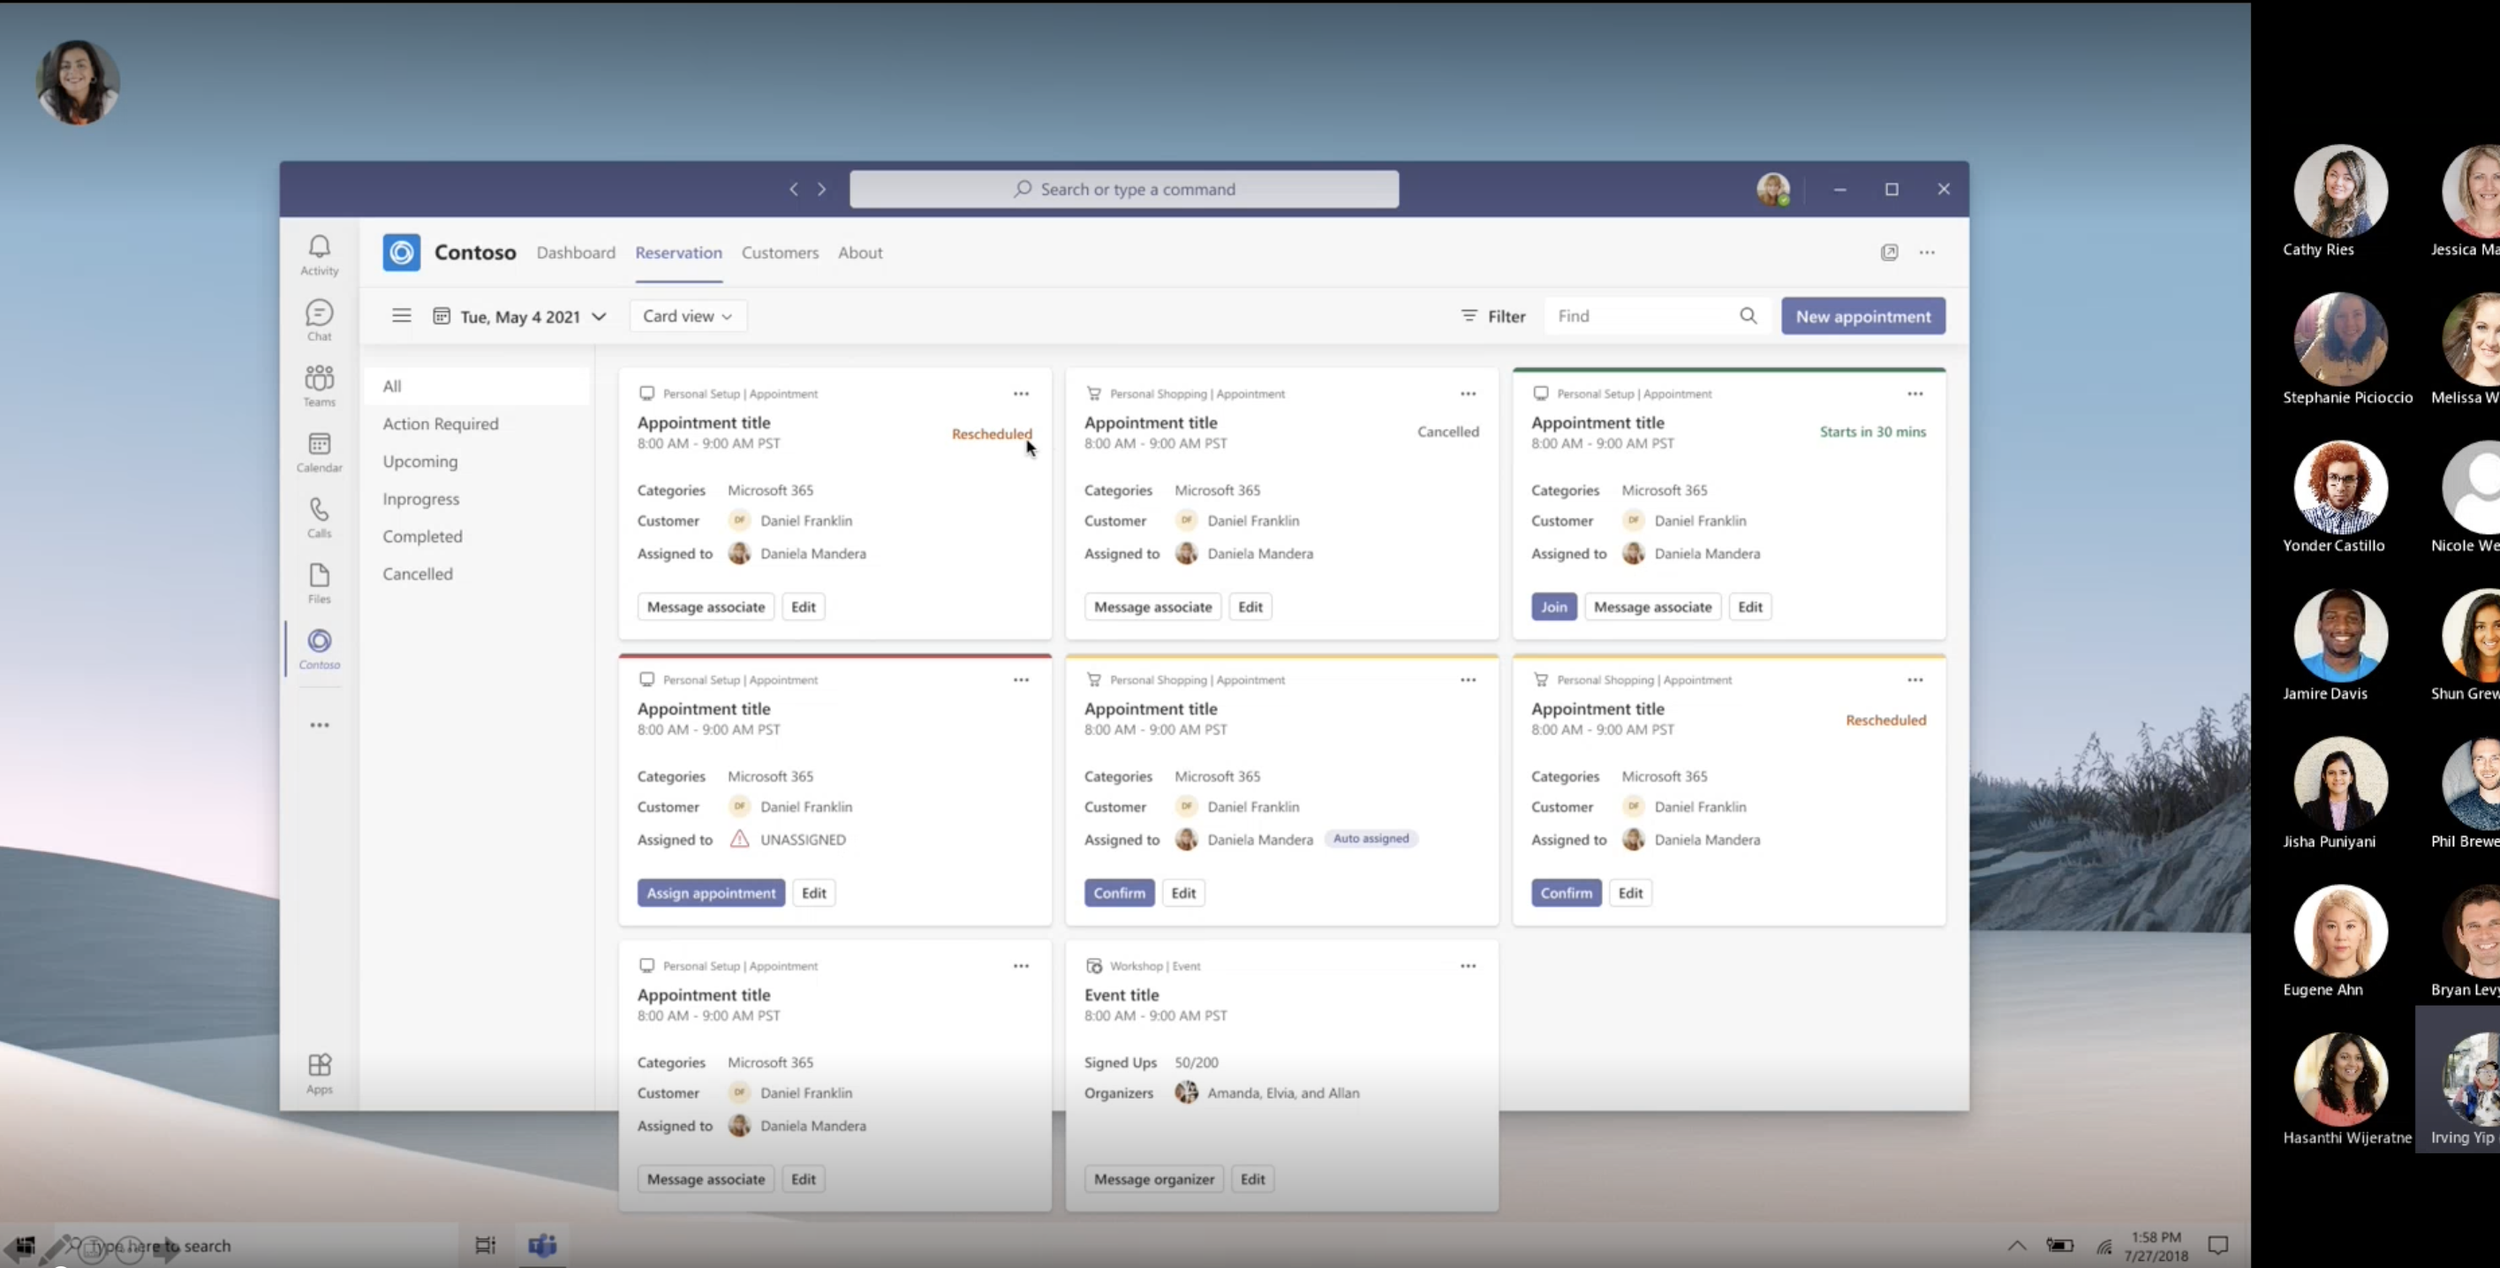The height and width of the screenshot is (1268, 2500).
Task: Open the Card view dropdown
Action: click(x=687, y=316)
